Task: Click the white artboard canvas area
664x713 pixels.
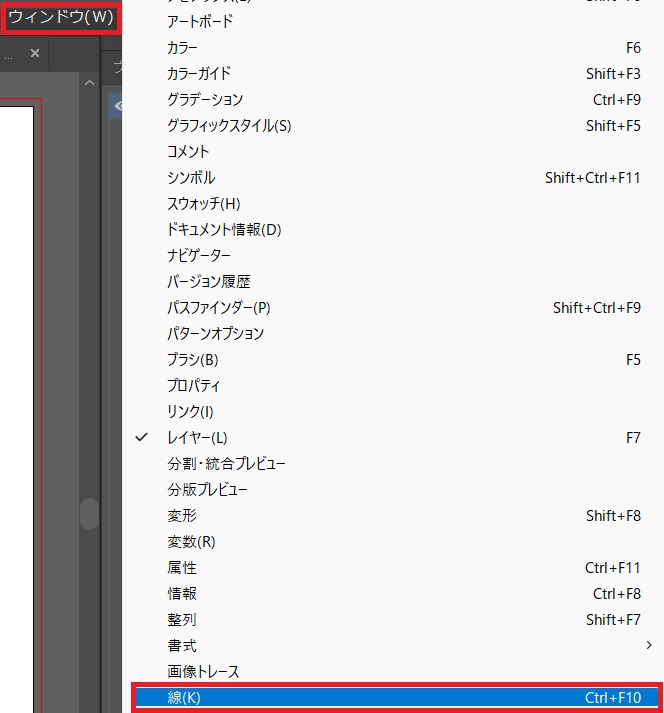Action: click(17, 400)
